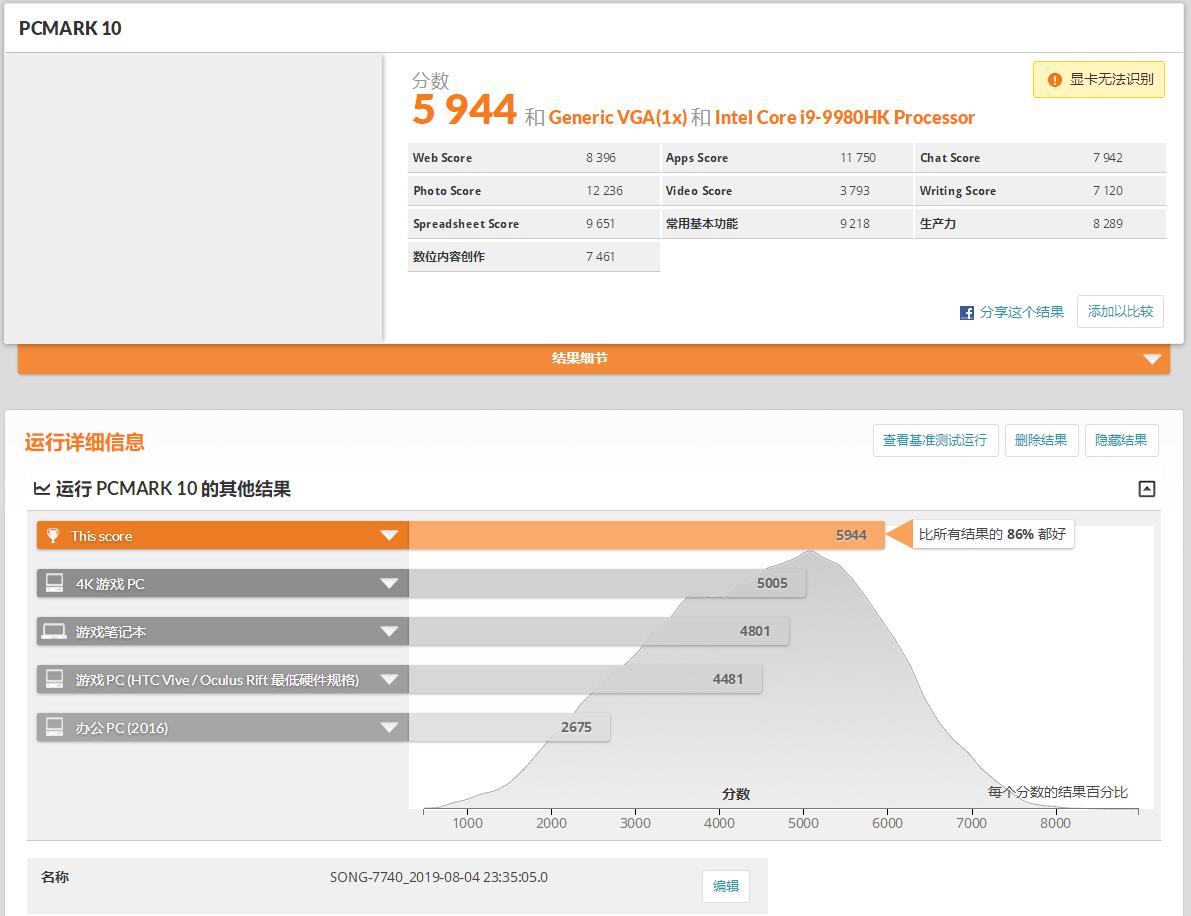The image size is (1191, 916).
Task: Click the 4K游戏PC desktop icon
Action: (x=55, y=583)
